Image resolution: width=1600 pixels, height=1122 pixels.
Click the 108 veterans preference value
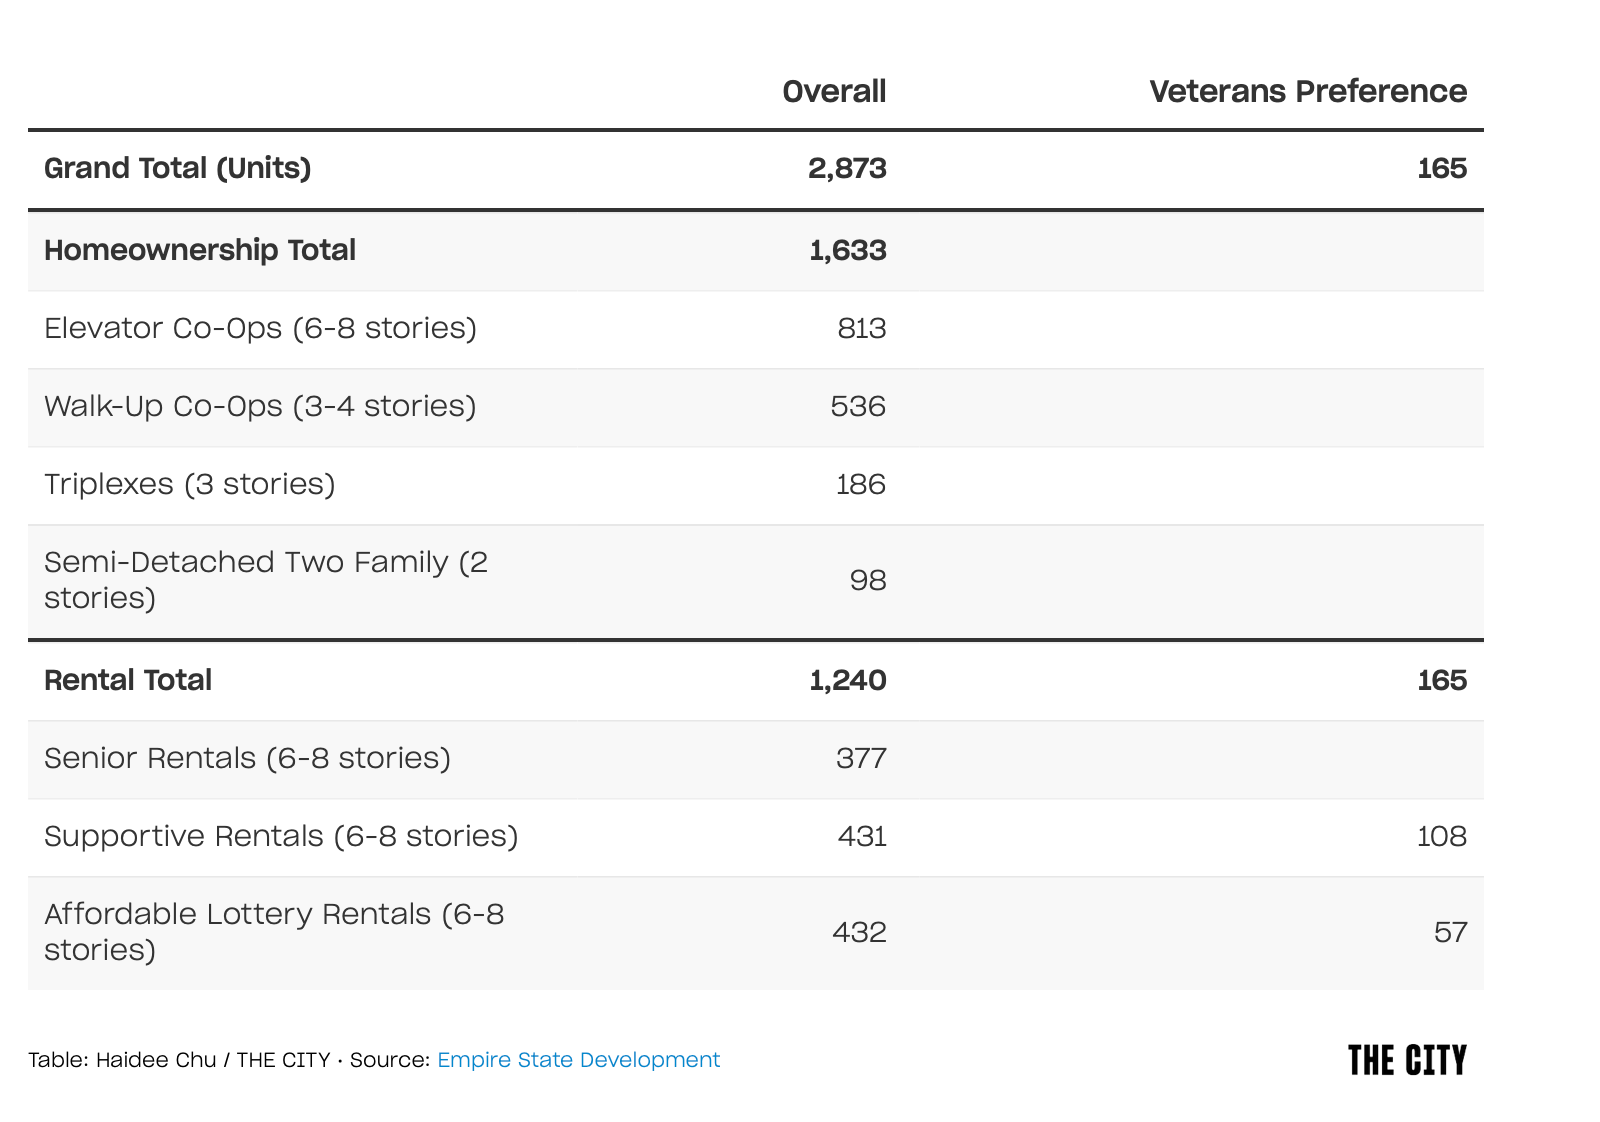pos(1442,836)
